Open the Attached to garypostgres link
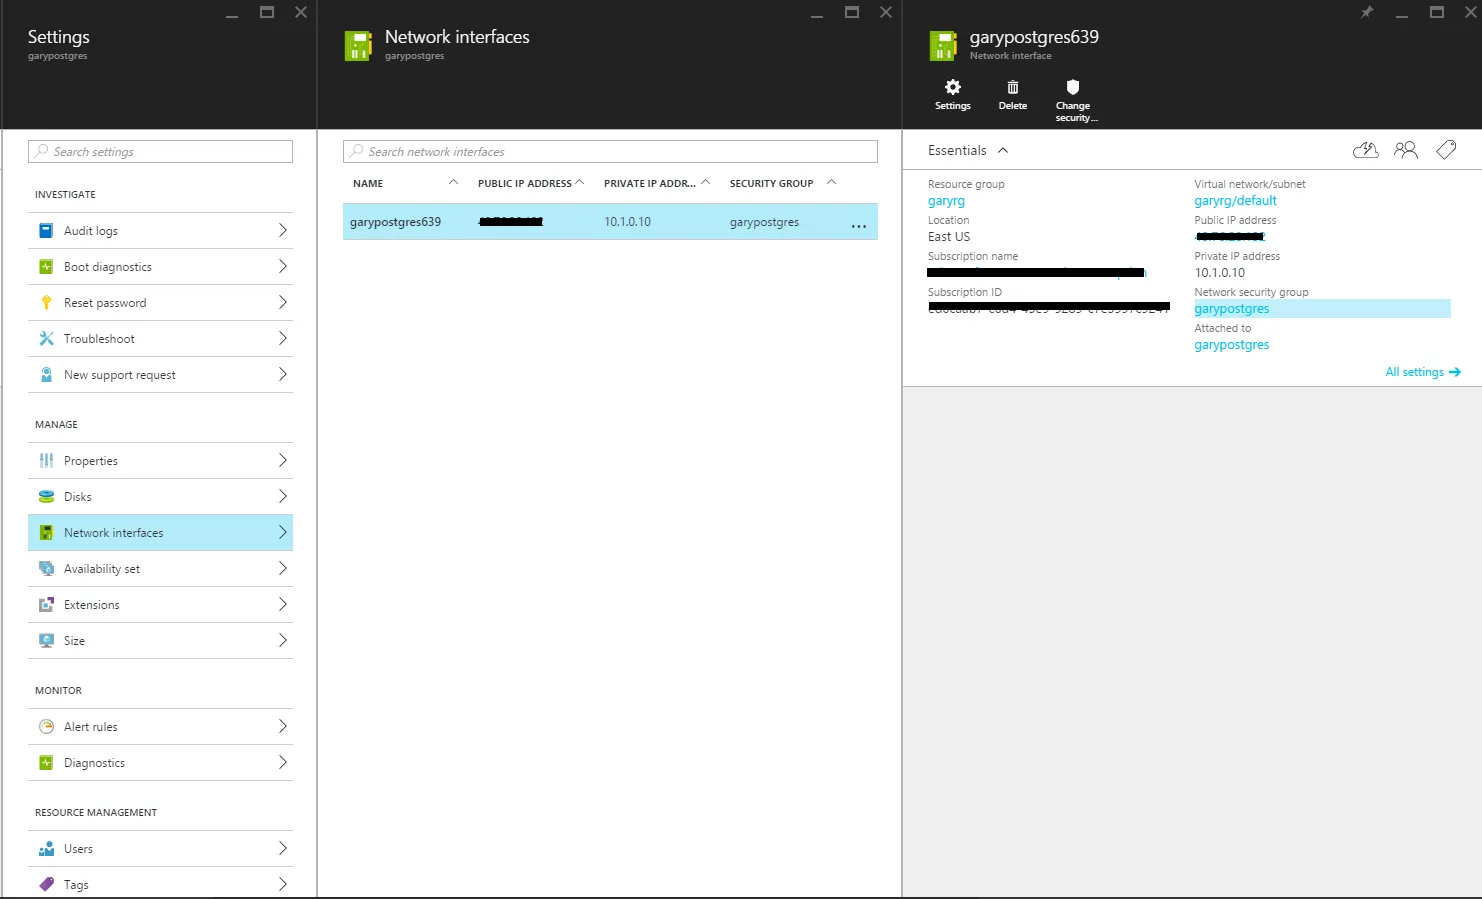The image size is (1482, 899). tap(1231, 345)
